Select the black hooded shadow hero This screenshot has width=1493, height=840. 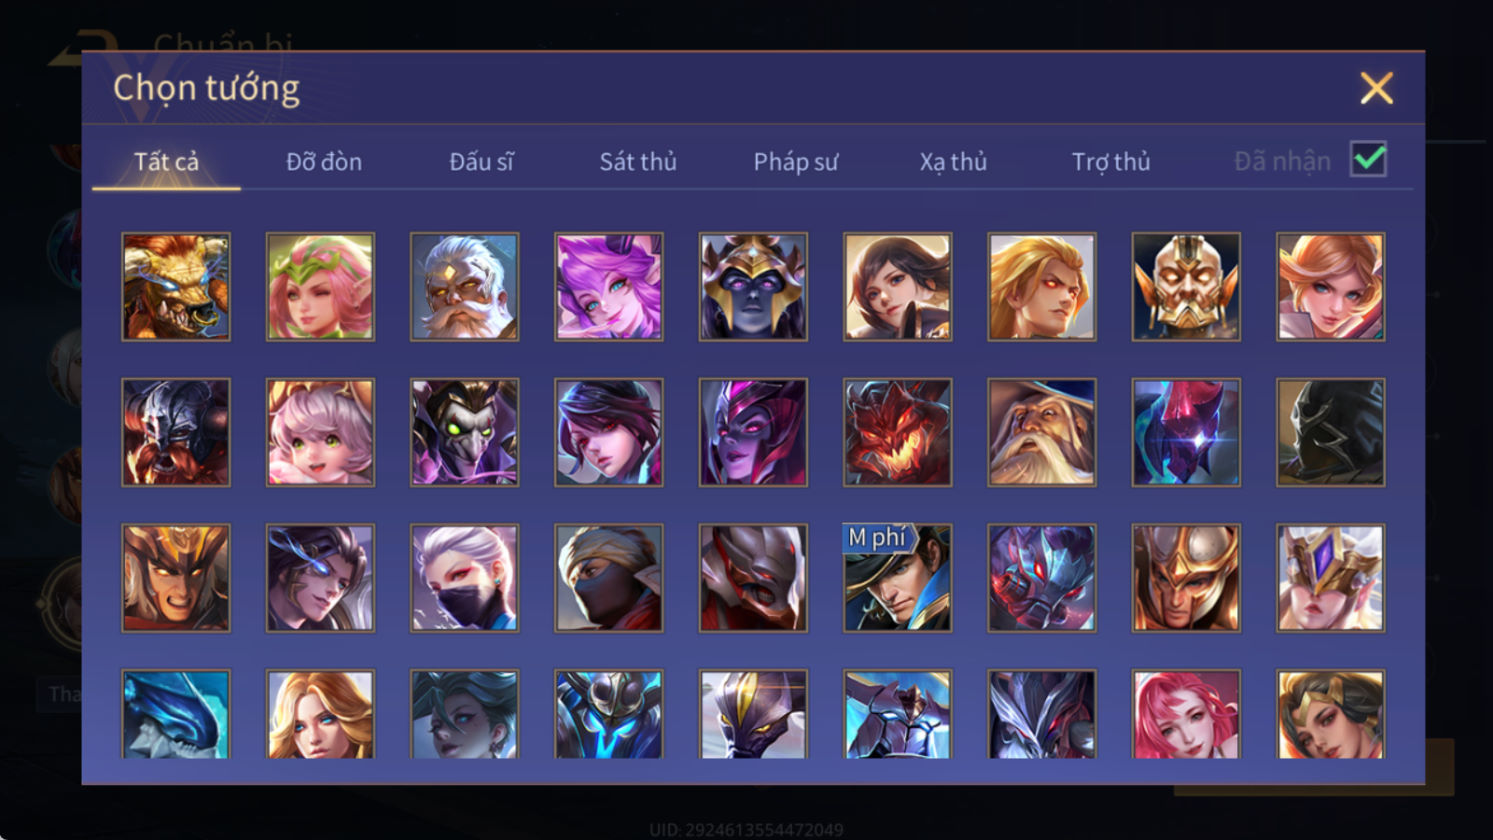click(x=1330, y=432)
